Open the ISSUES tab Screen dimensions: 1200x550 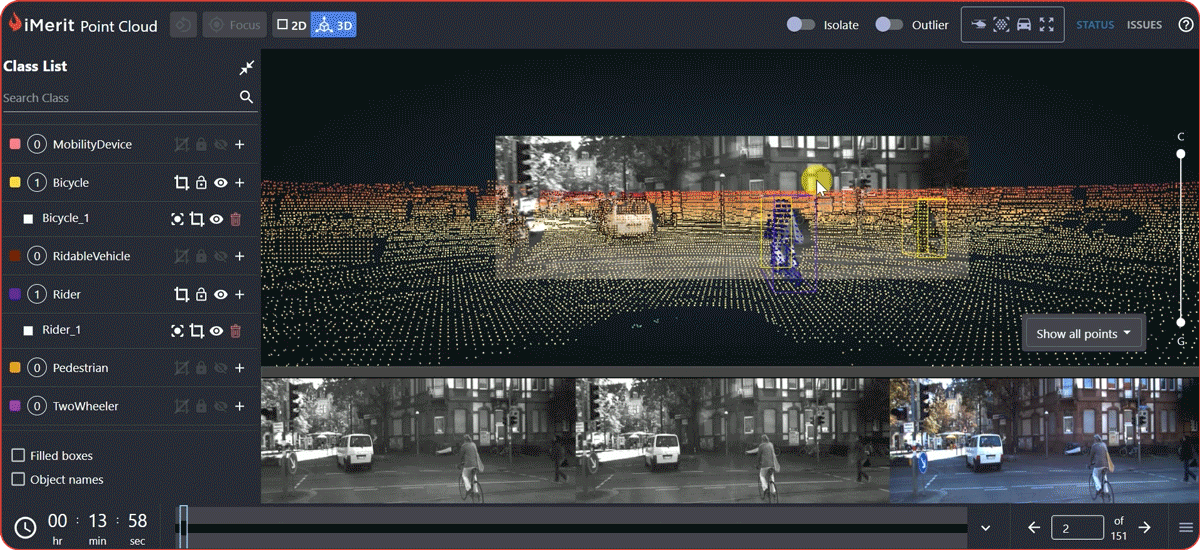tap(1144, 25)
